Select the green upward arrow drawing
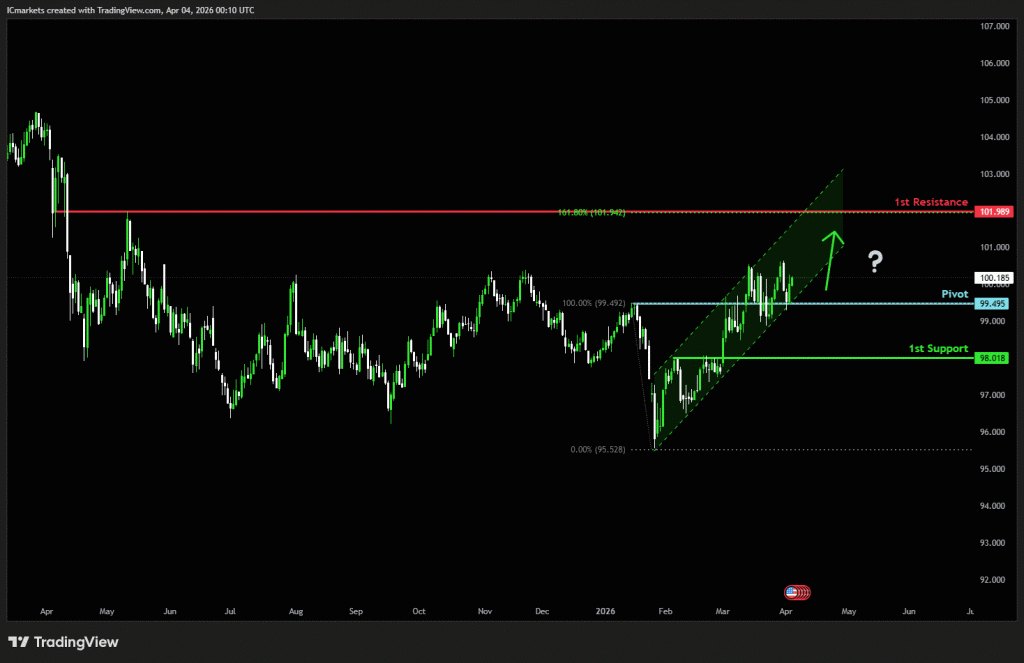 (x=831, y=260)
